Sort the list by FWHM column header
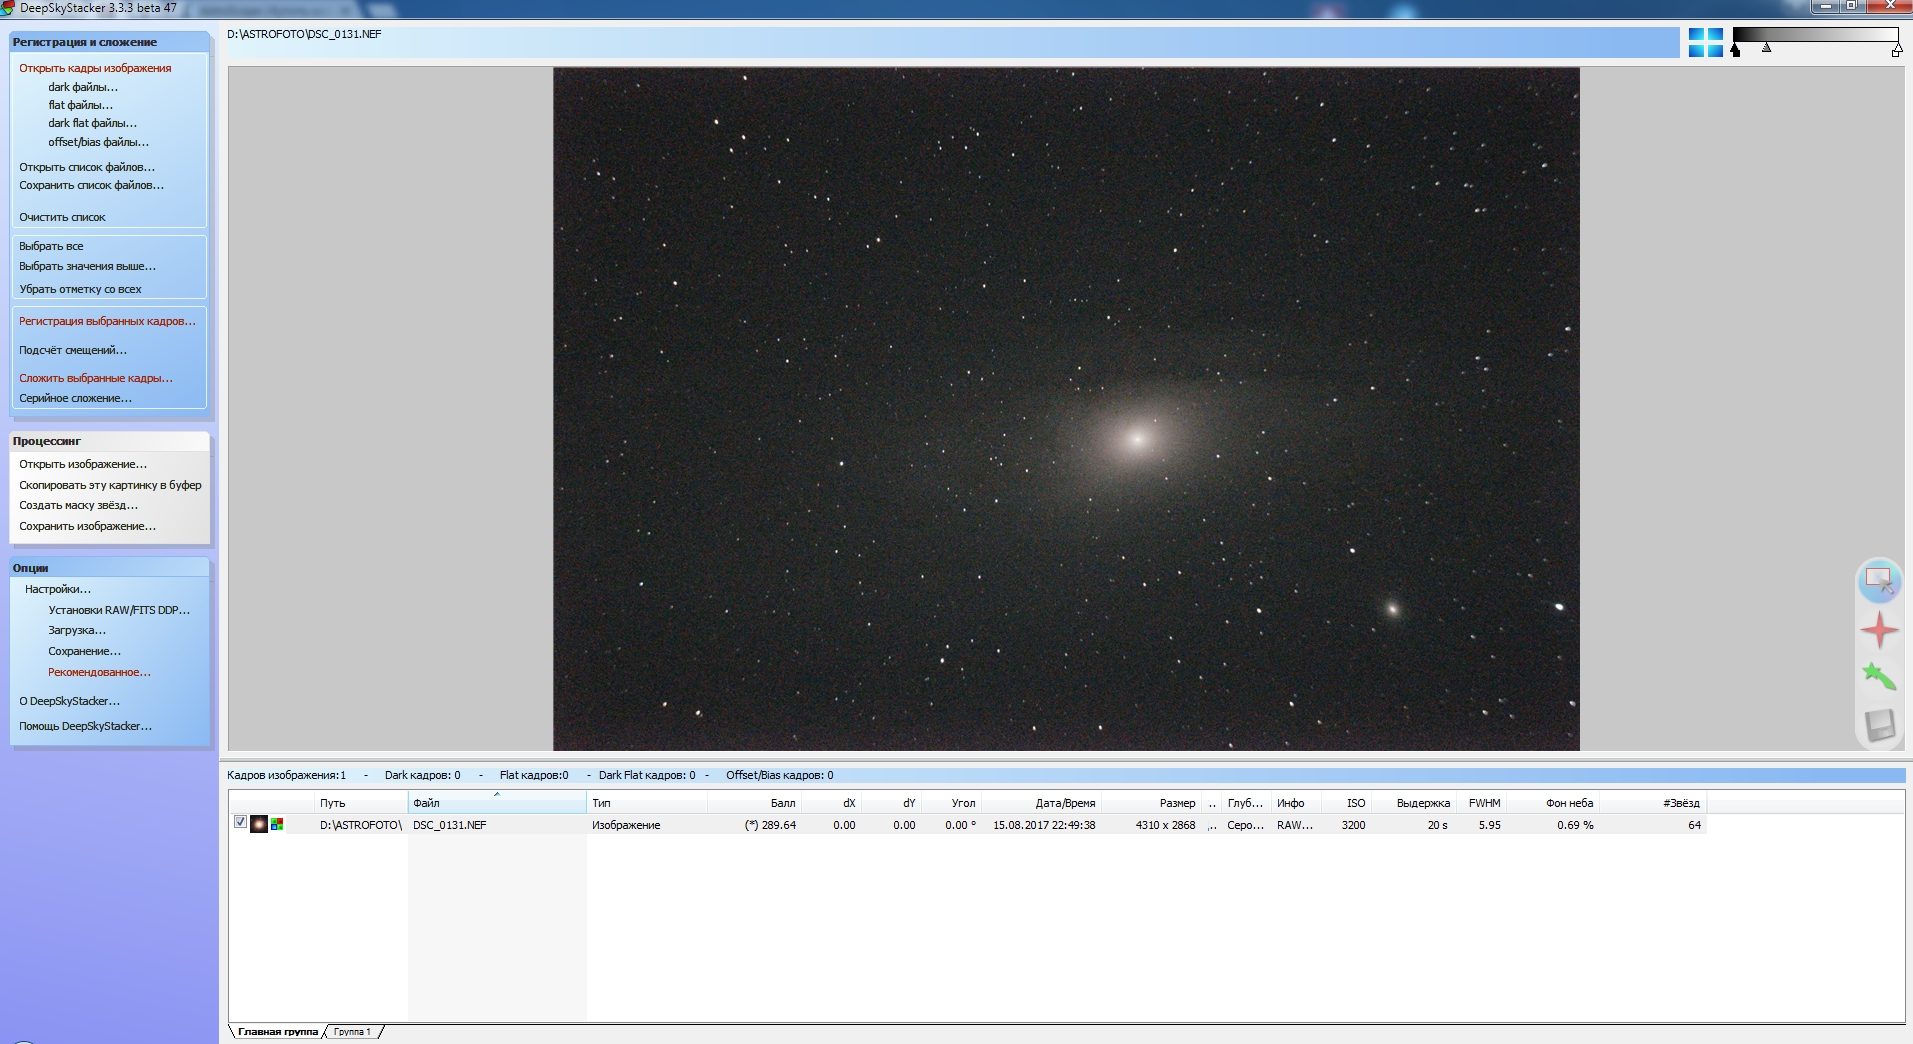 [1484, 803]
